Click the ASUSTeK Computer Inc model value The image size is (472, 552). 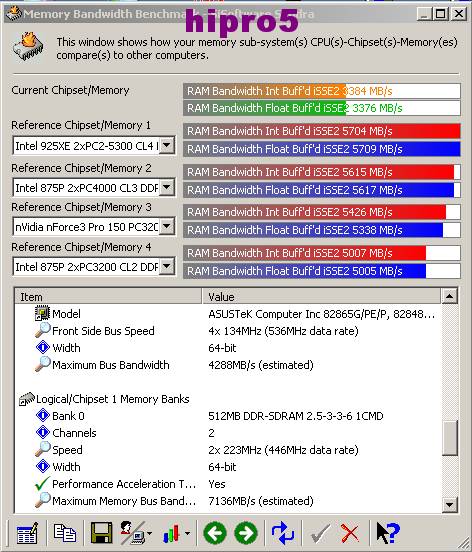pyautogui.click(x=322, y=314)
